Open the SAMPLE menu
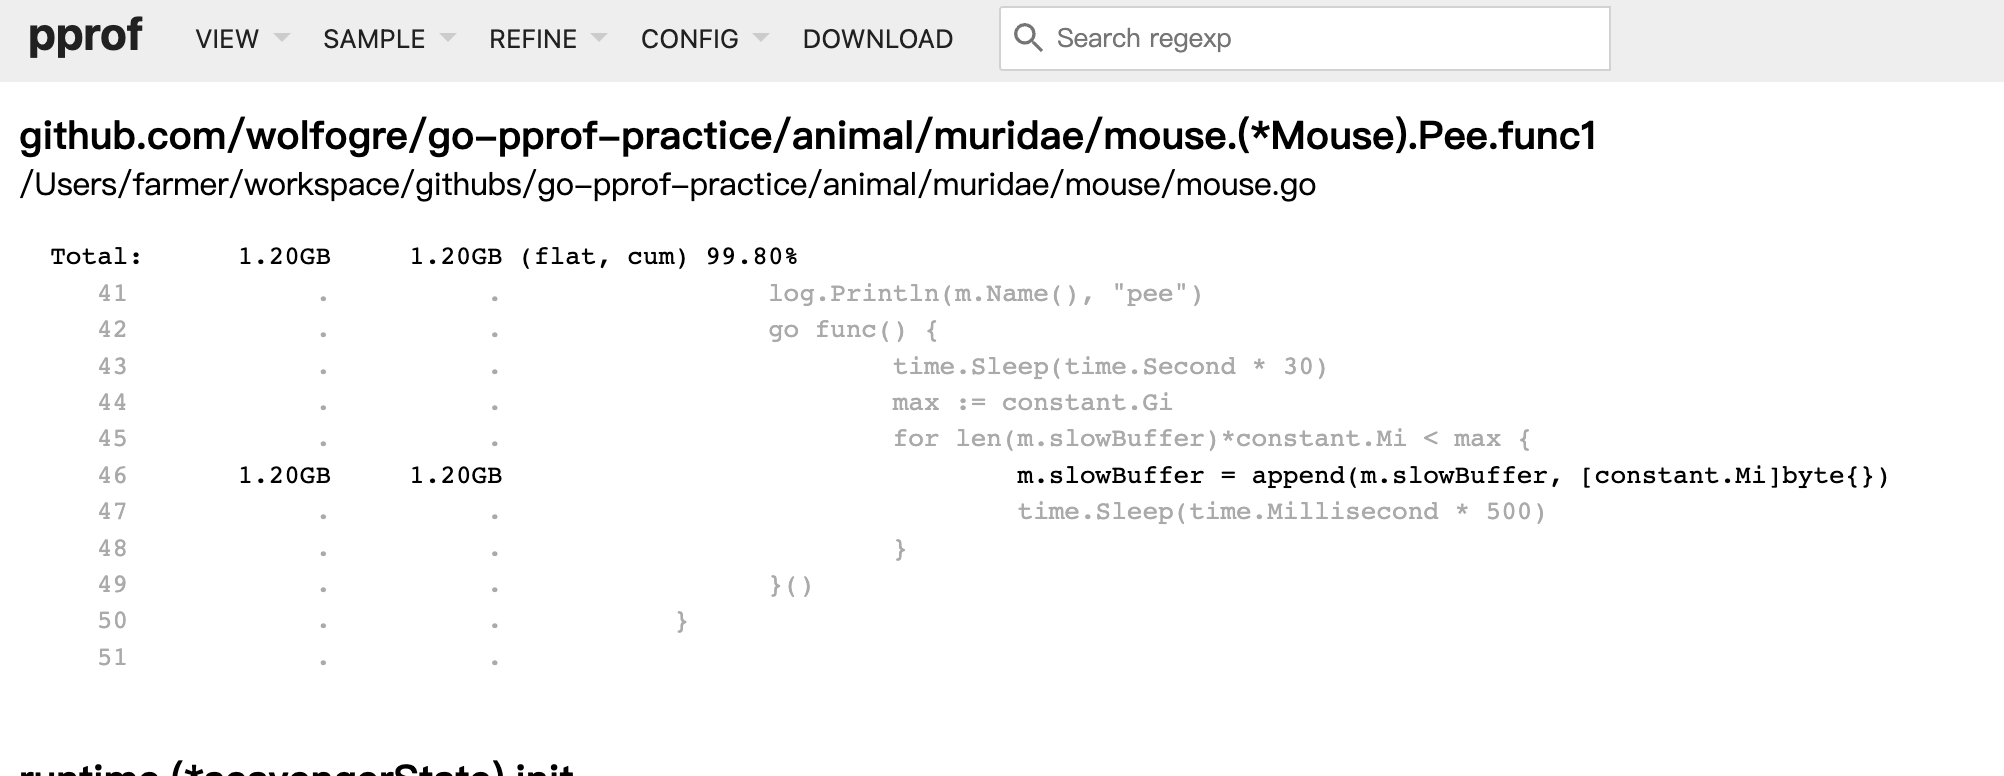The width and height of the screenshot is (2004, 776). coord(374,39)
